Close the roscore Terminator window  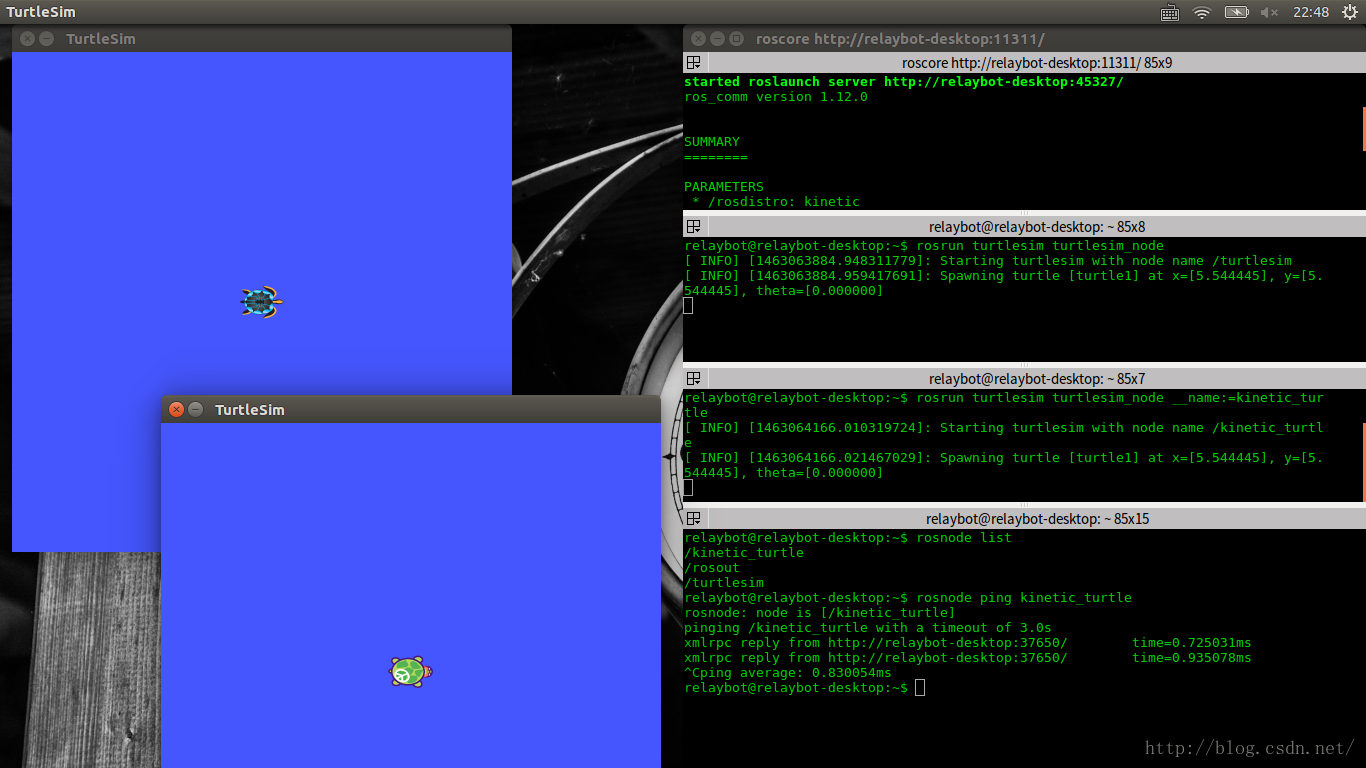(698, 38)
